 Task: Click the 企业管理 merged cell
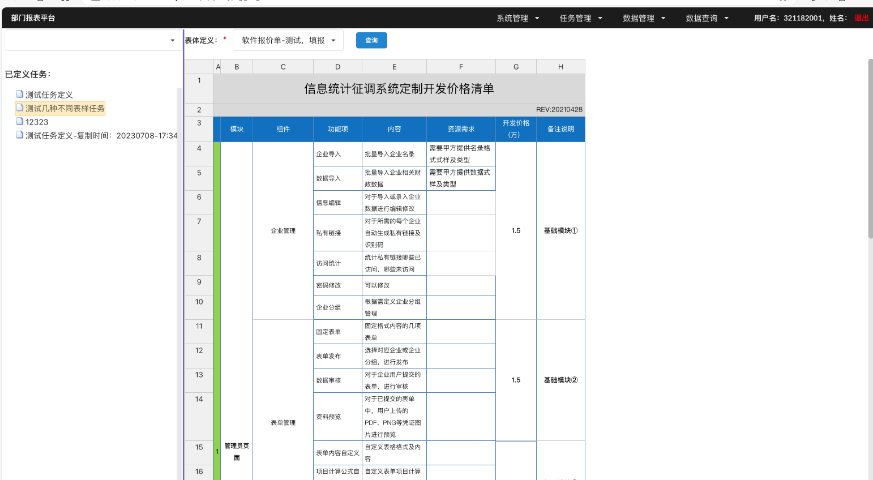point(283,231)
